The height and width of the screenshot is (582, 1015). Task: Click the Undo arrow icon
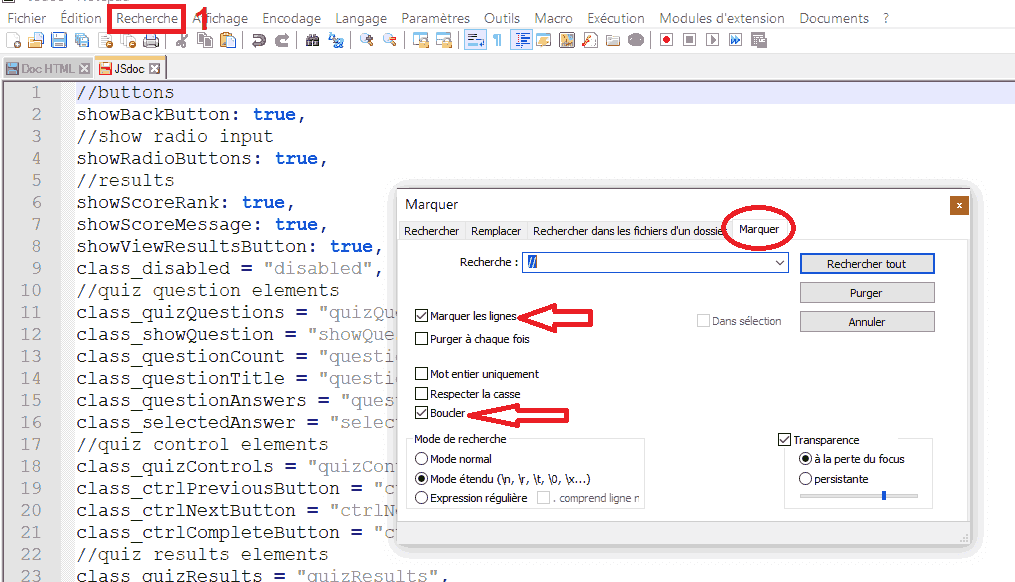coord(258,41)
